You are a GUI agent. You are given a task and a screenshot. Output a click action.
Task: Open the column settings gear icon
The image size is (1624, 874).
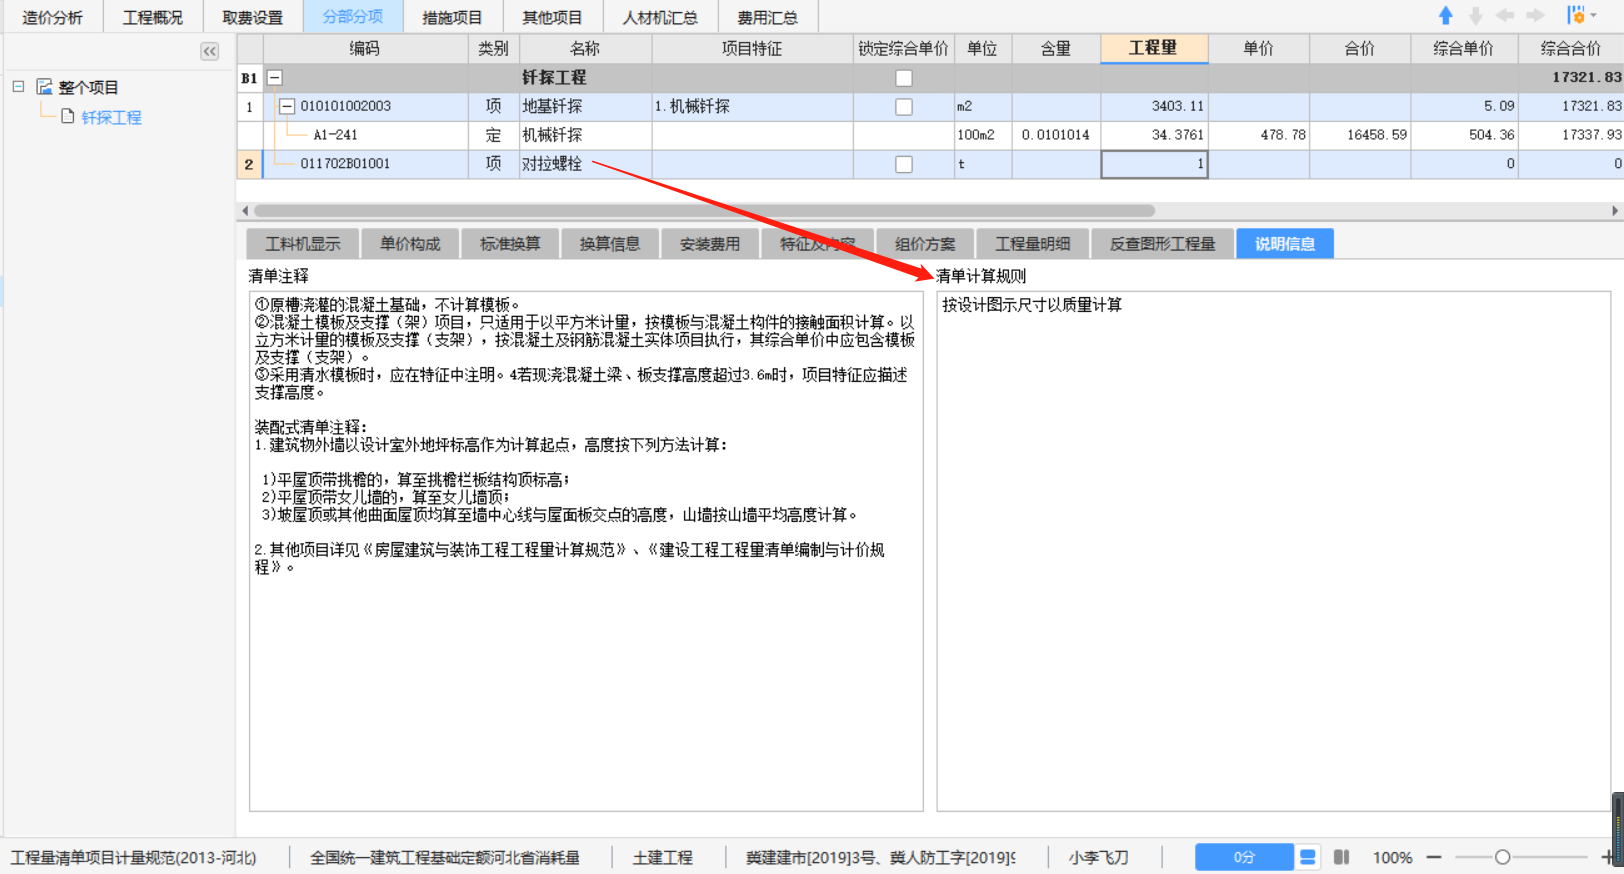point(1576,15)
